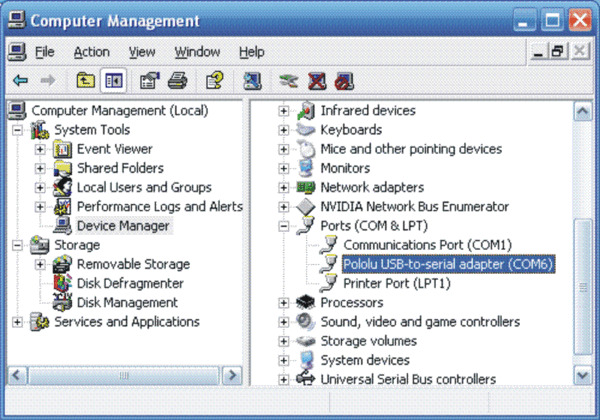Click left pane scroll right arrow
Screen dimensions: 600x420
(x=232, y=375)
